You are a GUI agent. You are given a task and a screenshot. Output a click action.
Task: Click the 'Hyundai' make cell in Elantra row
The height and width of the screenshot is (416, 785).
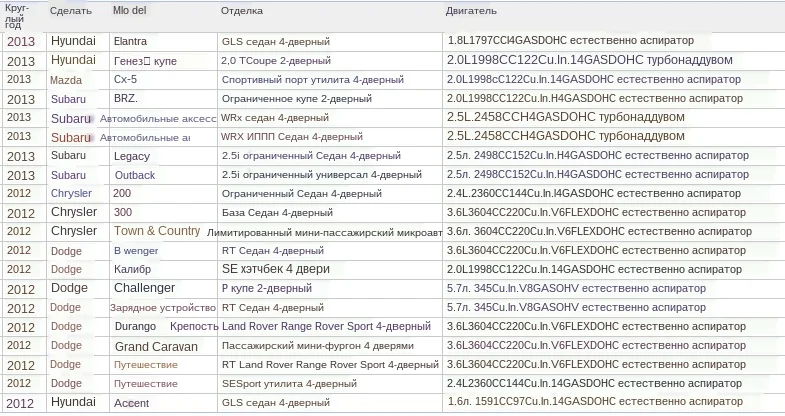[x=73, y=41]
